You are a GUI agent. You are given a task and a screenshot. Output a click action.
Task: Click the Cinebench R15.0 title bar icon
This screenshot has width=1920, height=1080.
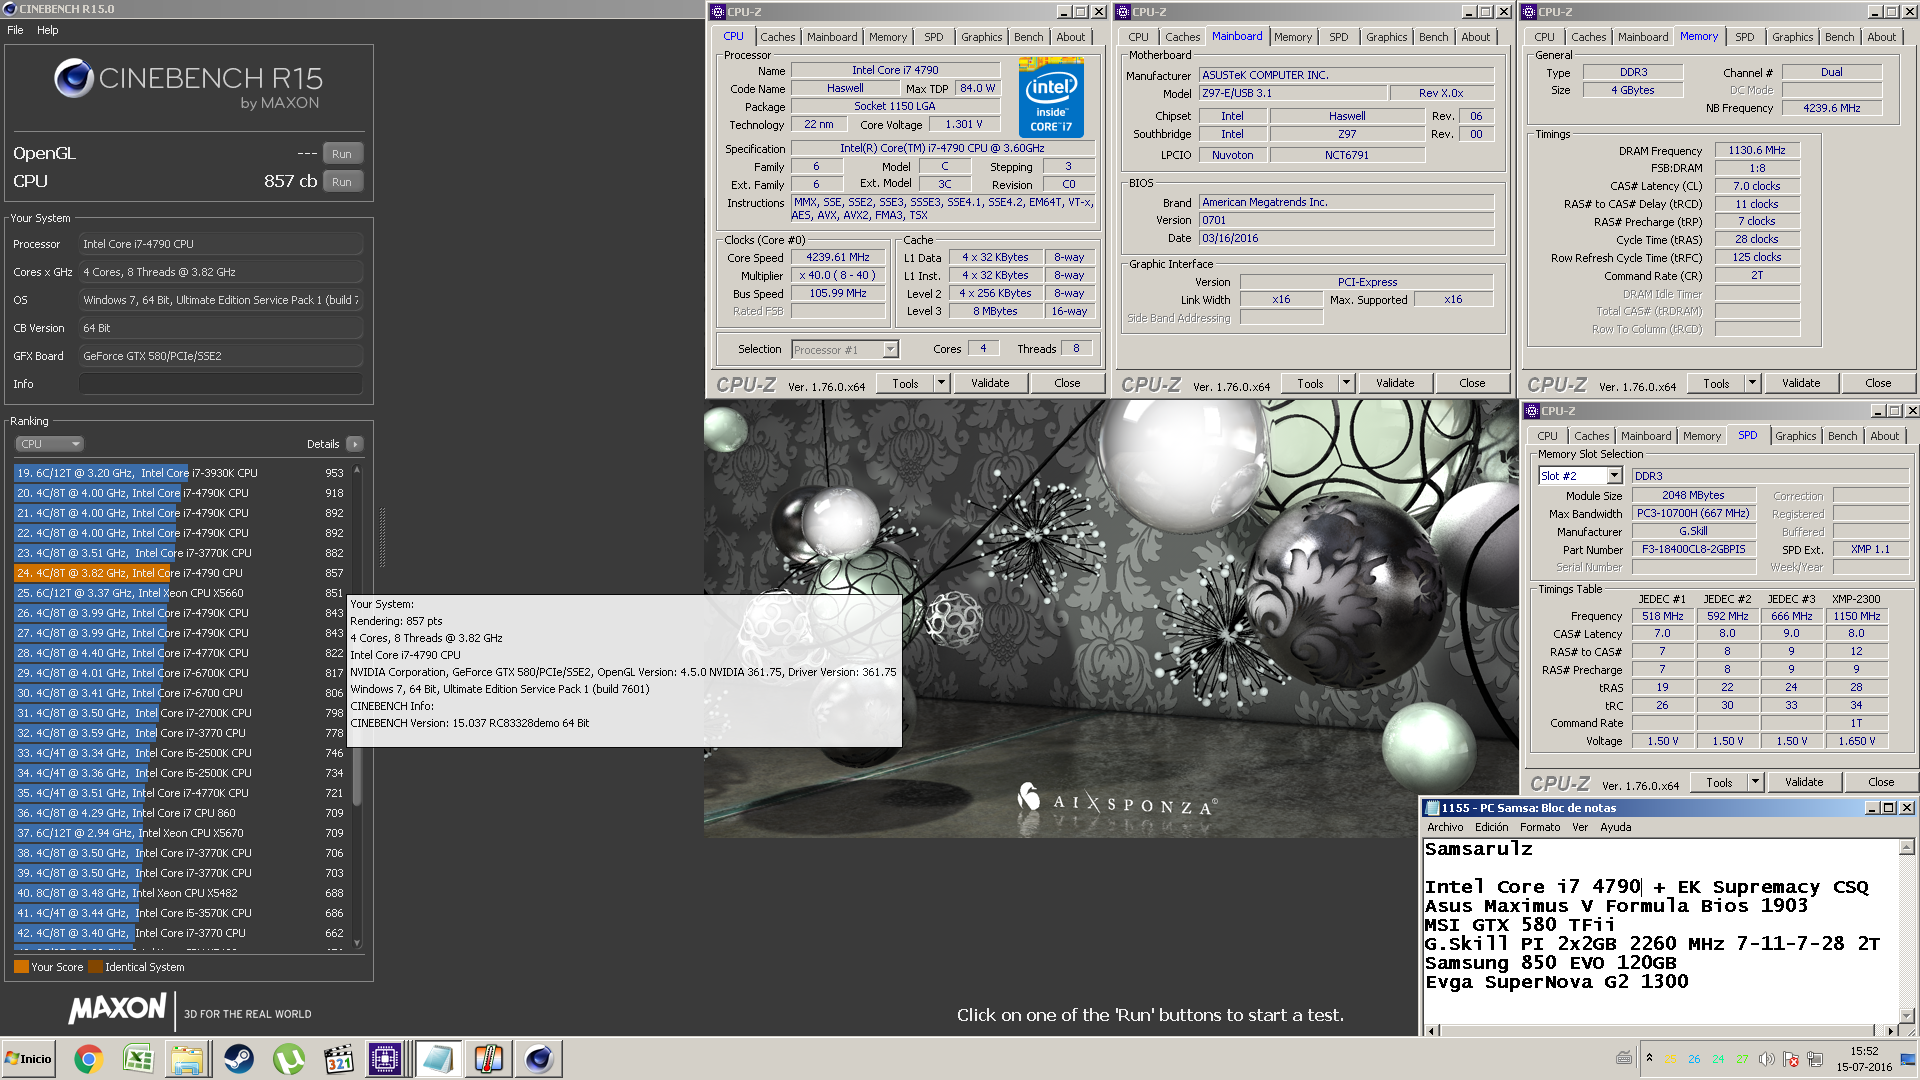click(9, 9)
